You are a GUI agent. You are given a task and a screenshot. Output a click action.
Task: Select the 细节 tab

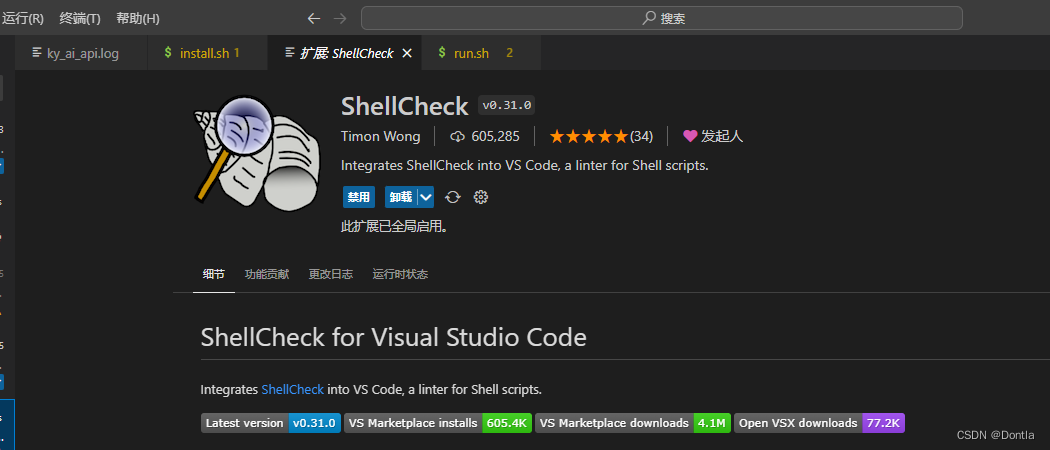click(x=214, y=274)
